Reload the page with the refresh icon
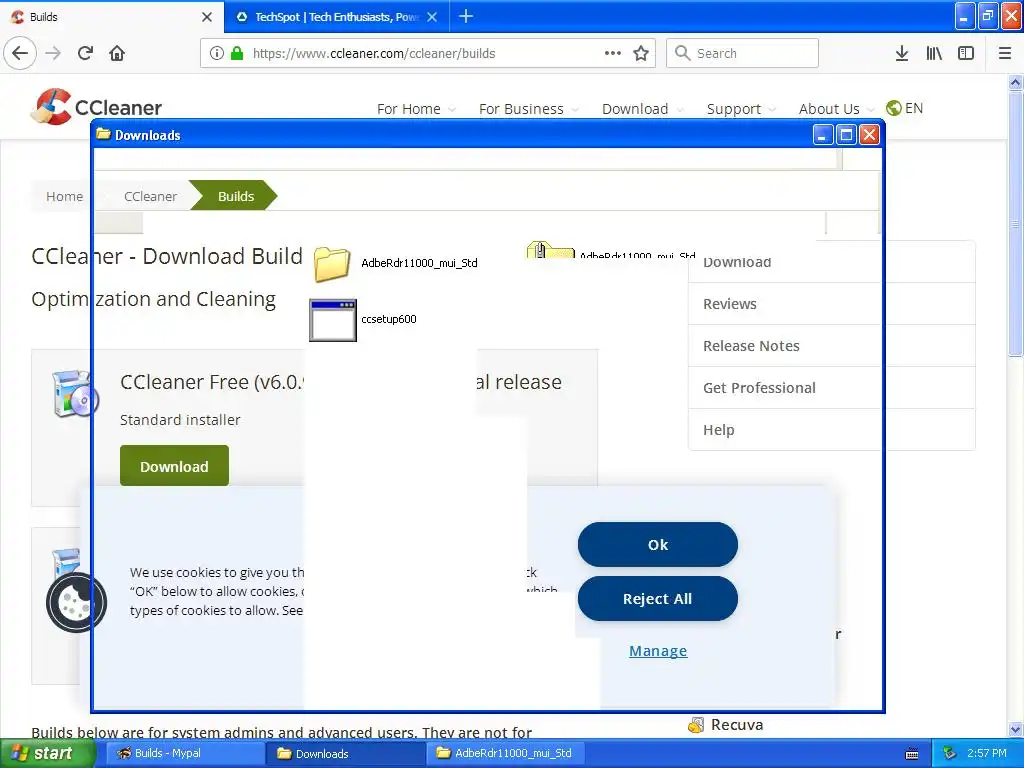 click(86, 53)
